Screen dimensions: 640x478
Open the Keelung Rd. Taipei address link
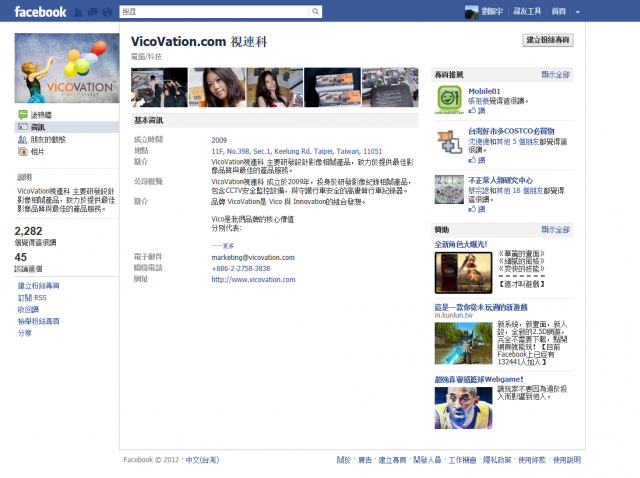point(297,151)
